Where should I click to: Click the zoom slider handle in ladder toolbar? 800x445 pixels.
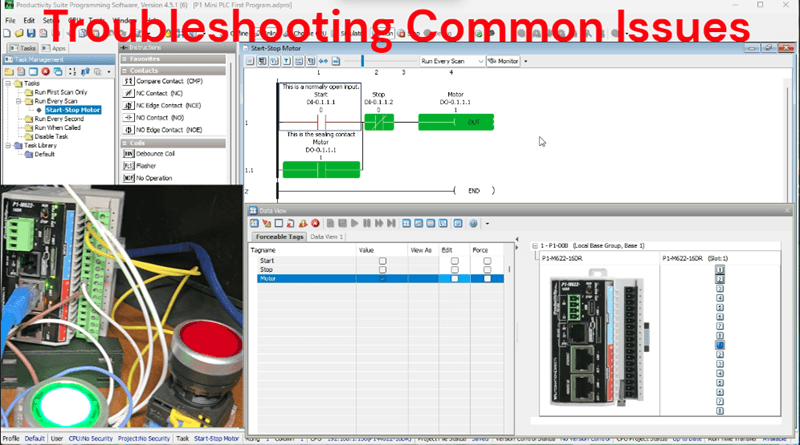click(x=362, y=61)
